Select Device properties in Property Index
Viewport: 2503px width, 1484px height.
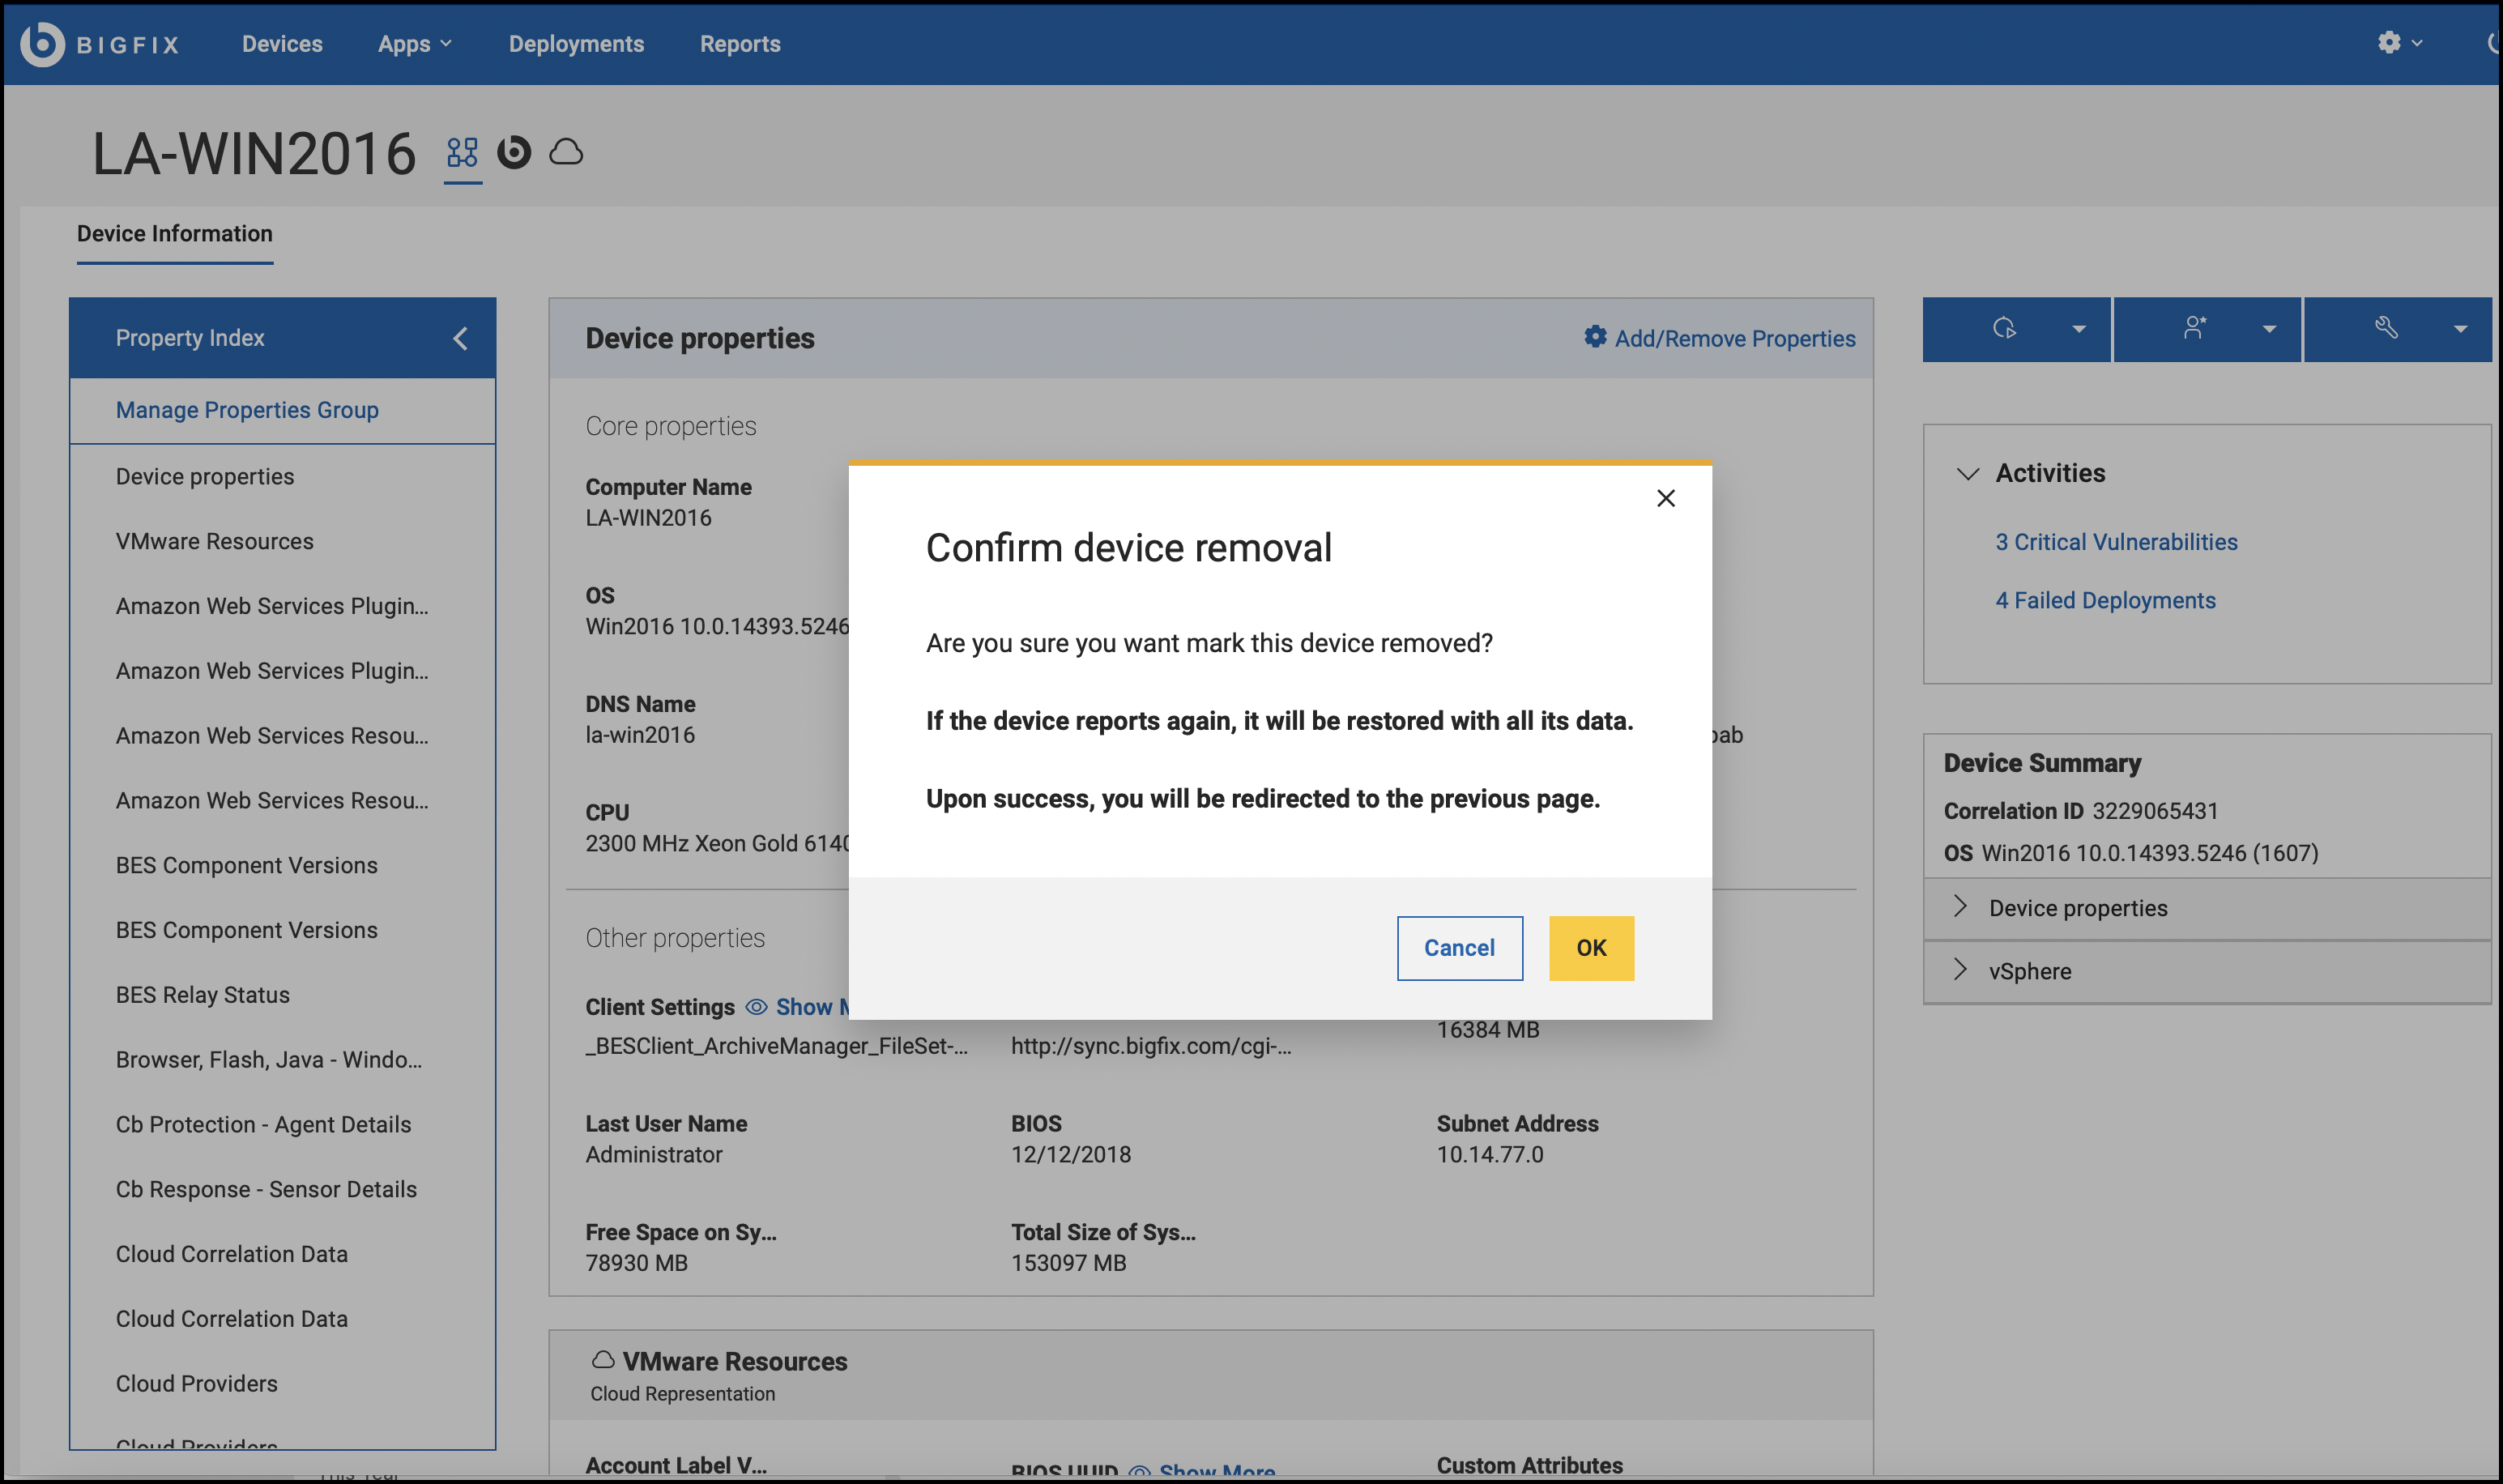coord(205,476)
